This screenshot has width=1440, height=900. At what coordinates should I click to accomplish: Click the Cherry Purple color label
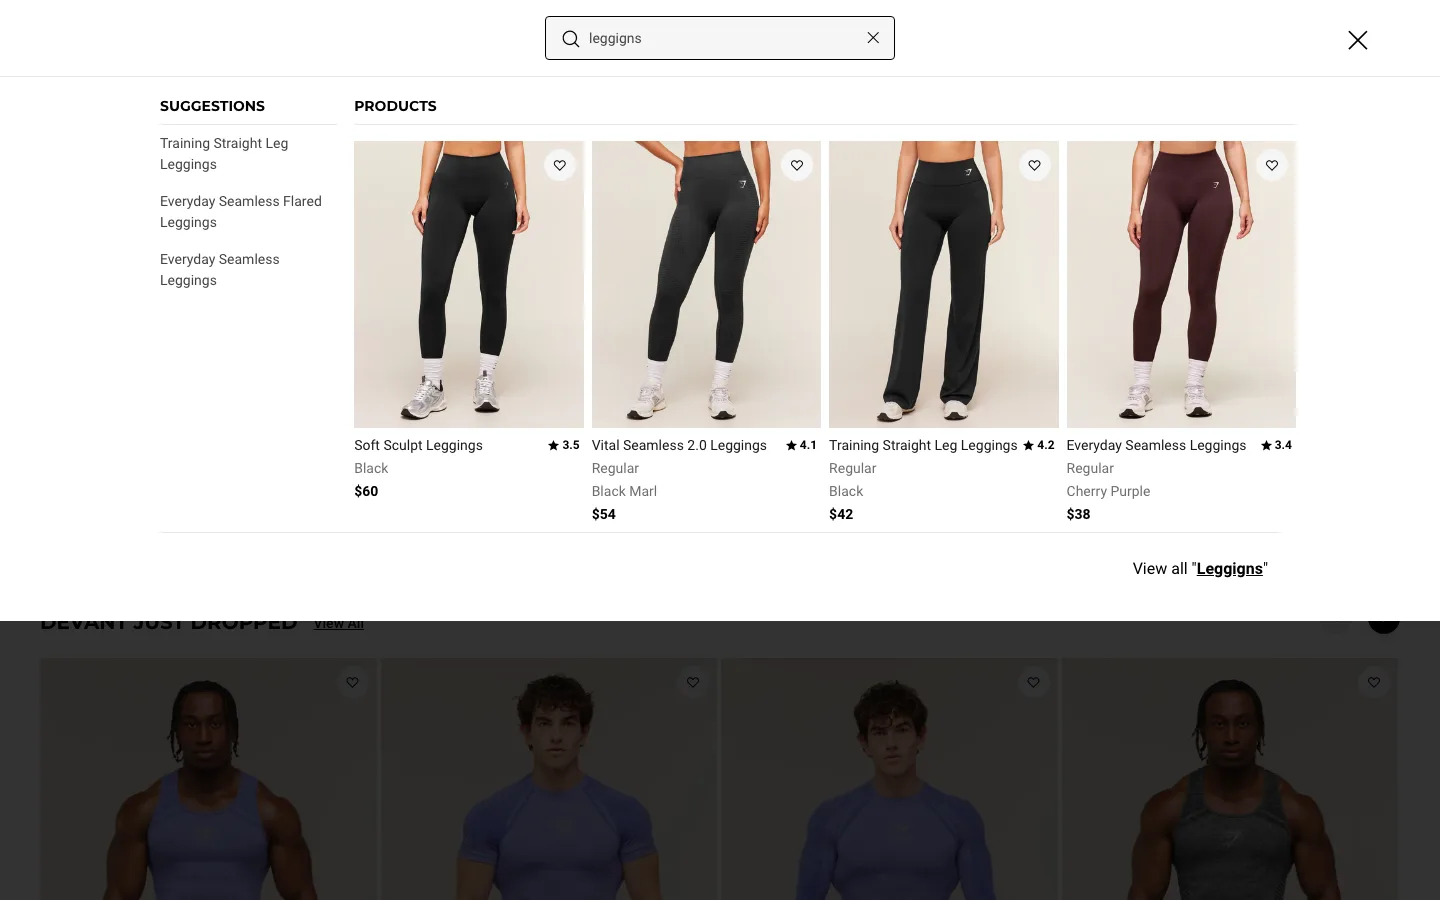coord(1108,492)
